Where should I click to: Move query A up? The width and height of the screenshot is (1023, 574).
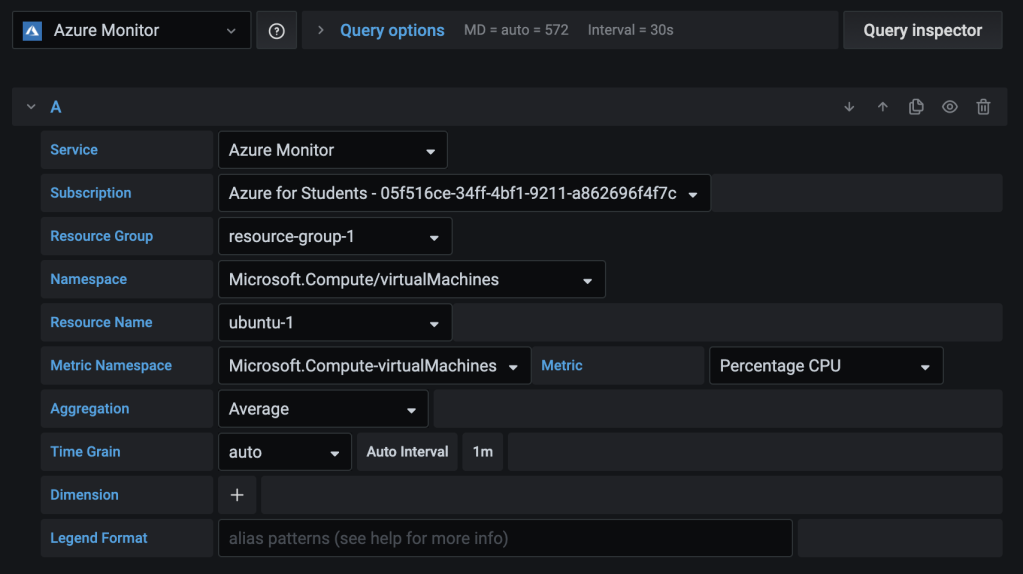pyautogui.click(x=883, y=106)
